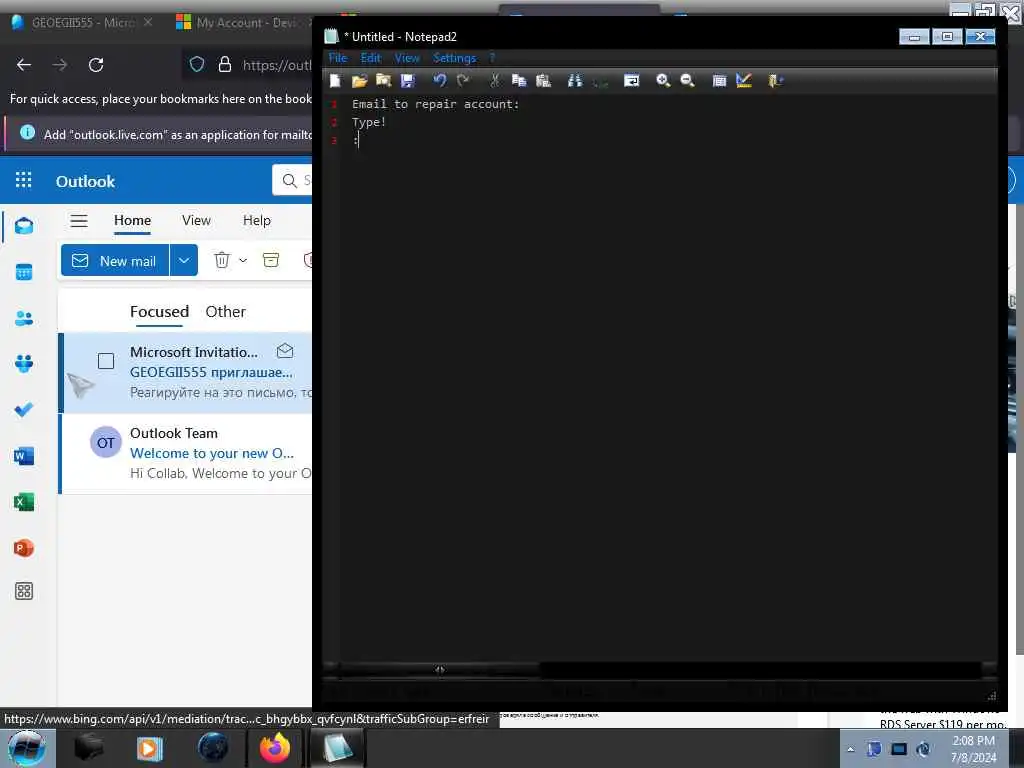Open the Outlook Team welcome email

186,453
